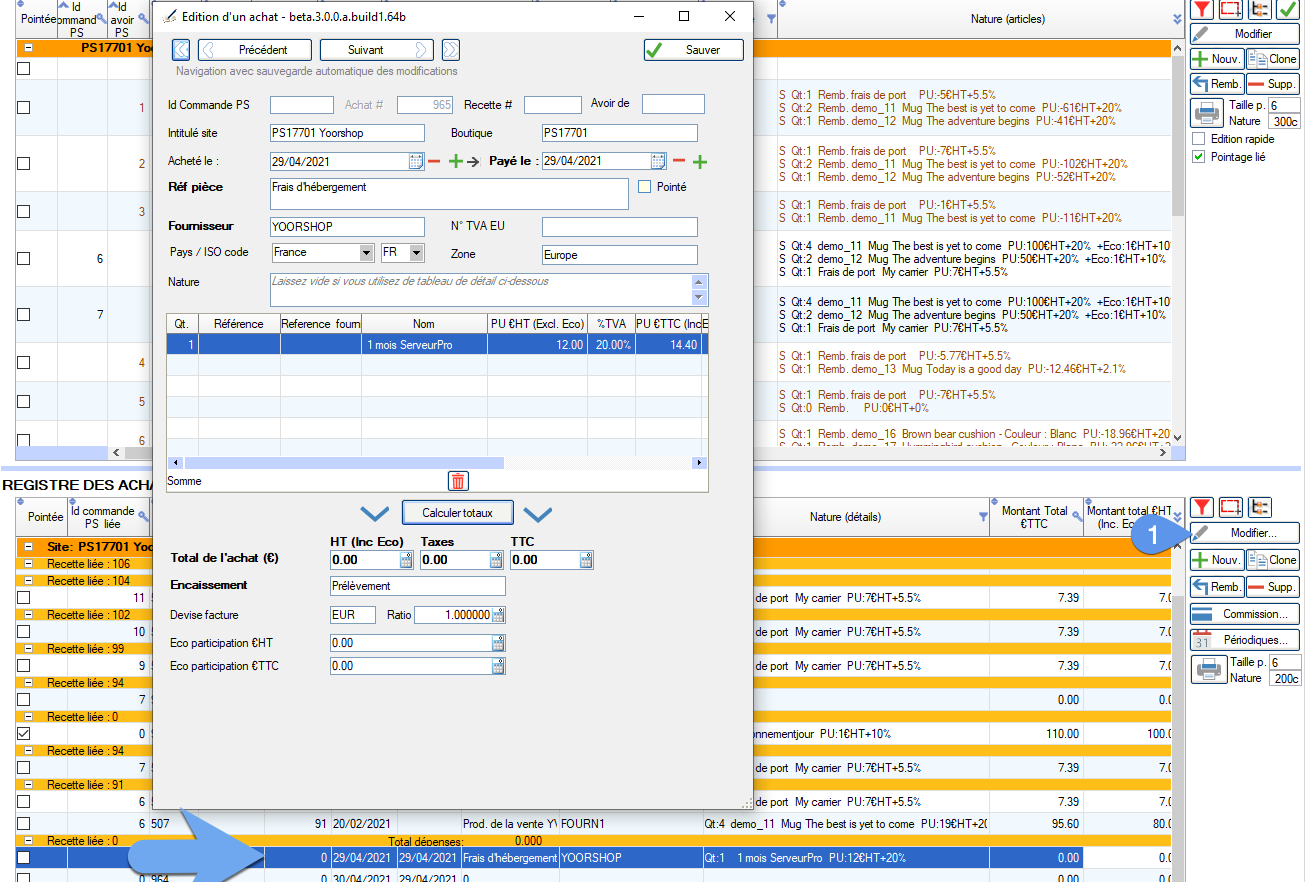1305x882 pixels.
Task: Jump to last record using double-right arrow
Action: point(451,50)
